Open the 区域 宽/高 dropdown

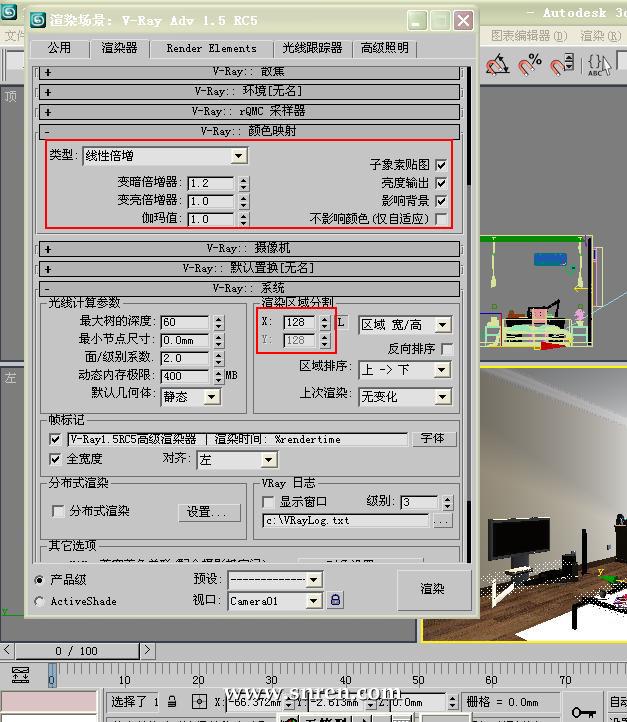[x=405, y=325]
